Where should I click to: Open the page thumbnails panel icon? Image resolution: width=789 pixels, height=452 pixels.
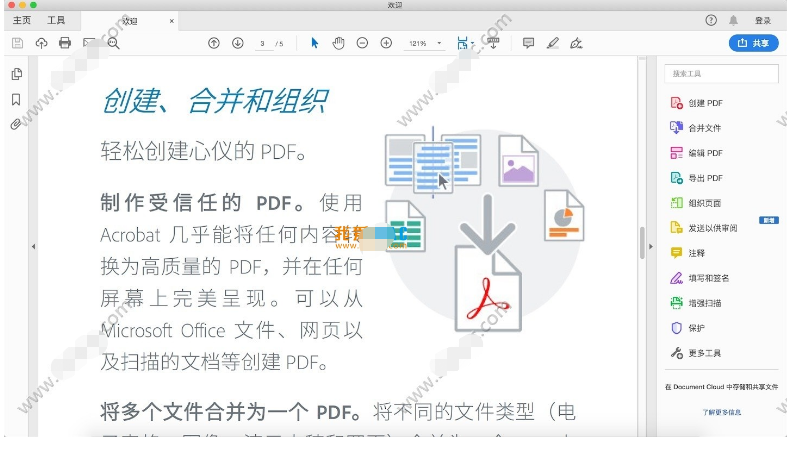17,74
